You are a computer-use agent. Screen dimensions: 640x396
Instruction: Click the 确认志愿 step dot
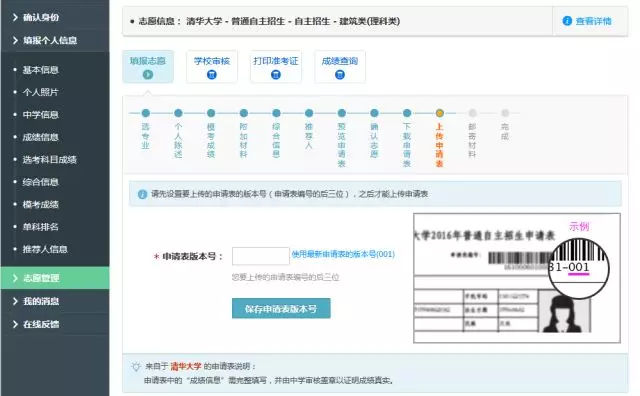click(374, 113)
